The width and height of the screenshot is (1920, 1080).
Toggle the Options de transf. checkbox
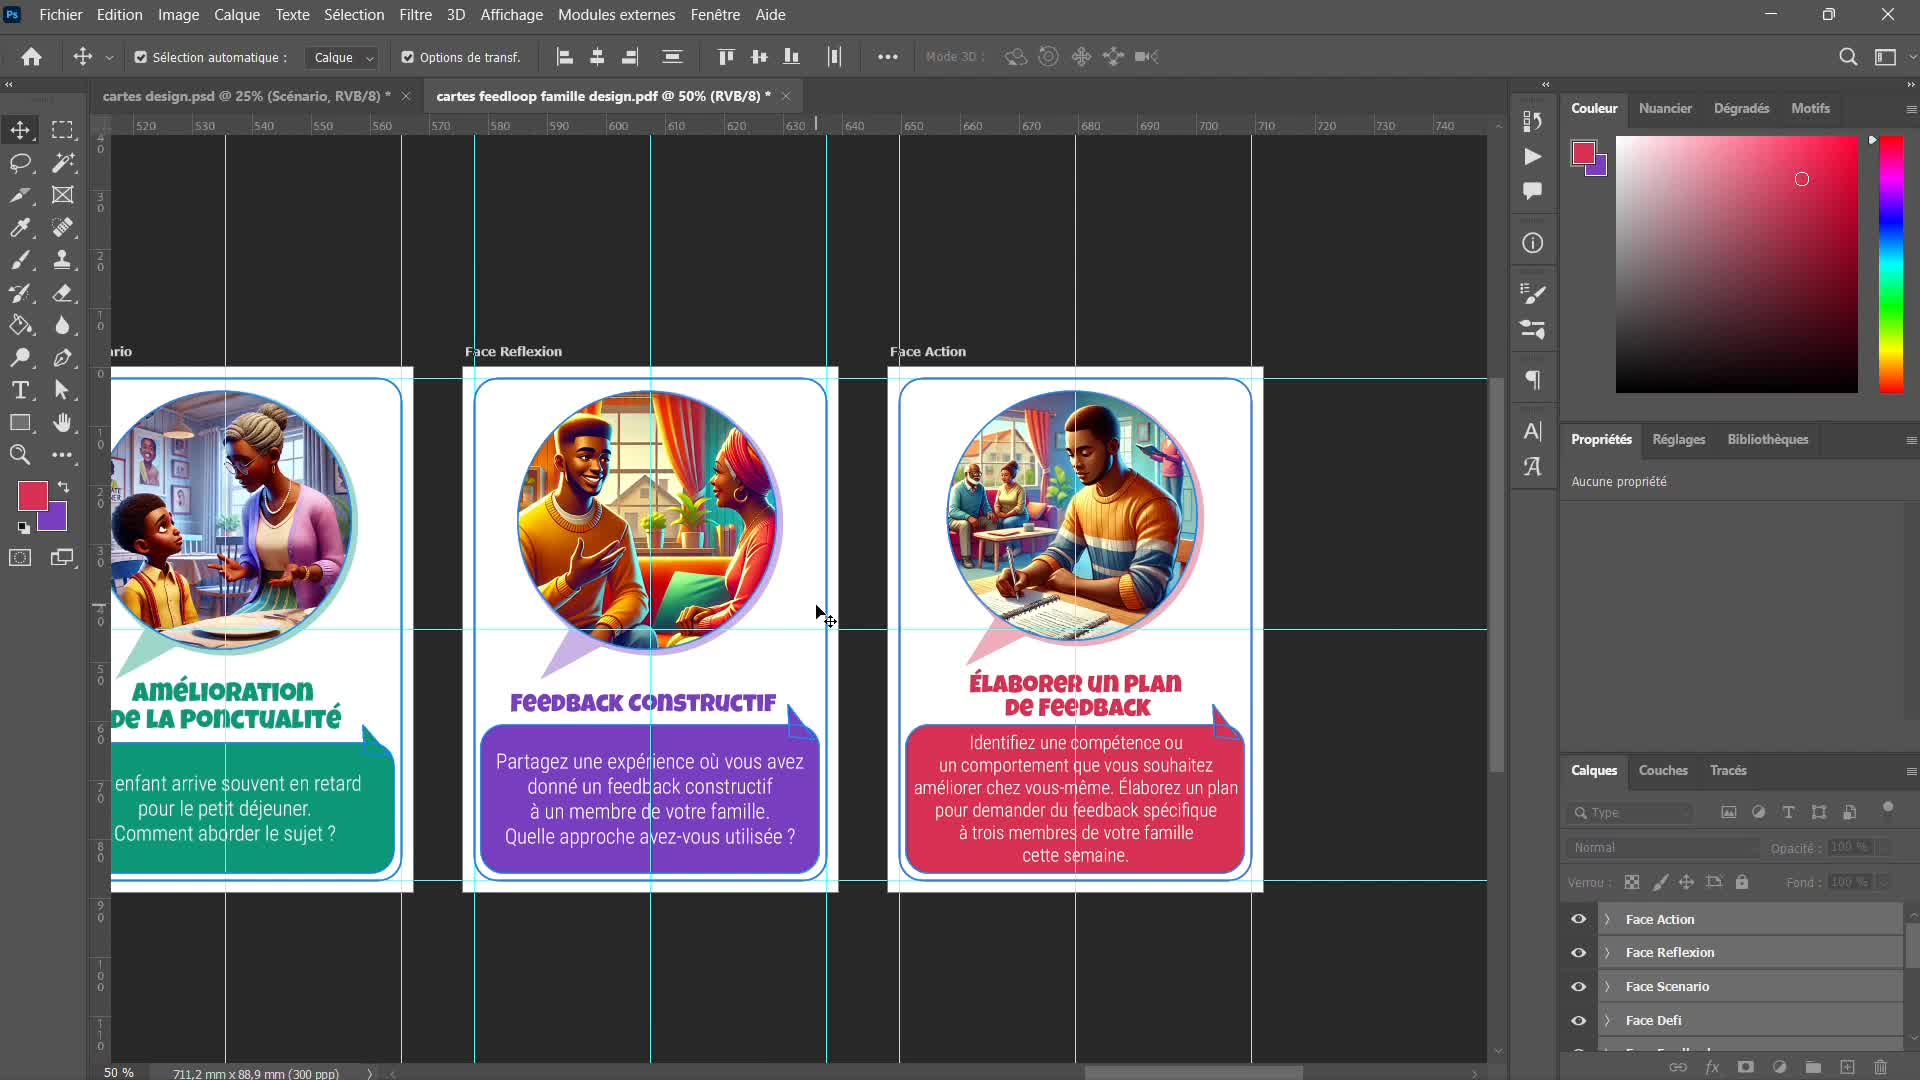408,57
